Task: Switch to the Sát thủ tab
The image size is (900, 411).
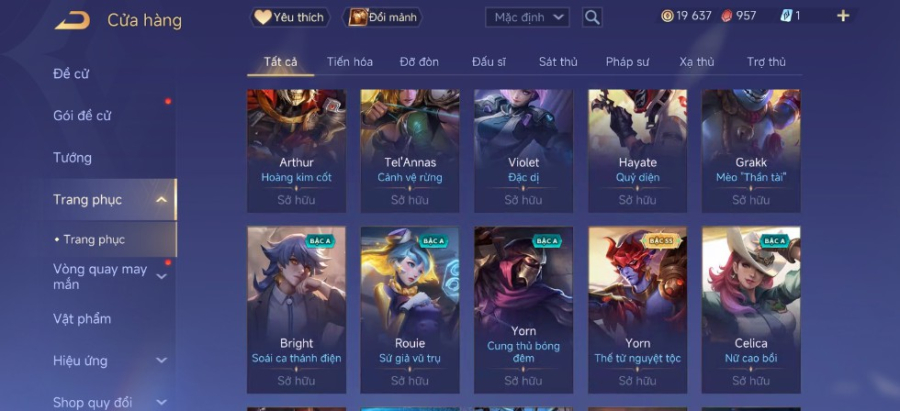Action: [558, 62]
